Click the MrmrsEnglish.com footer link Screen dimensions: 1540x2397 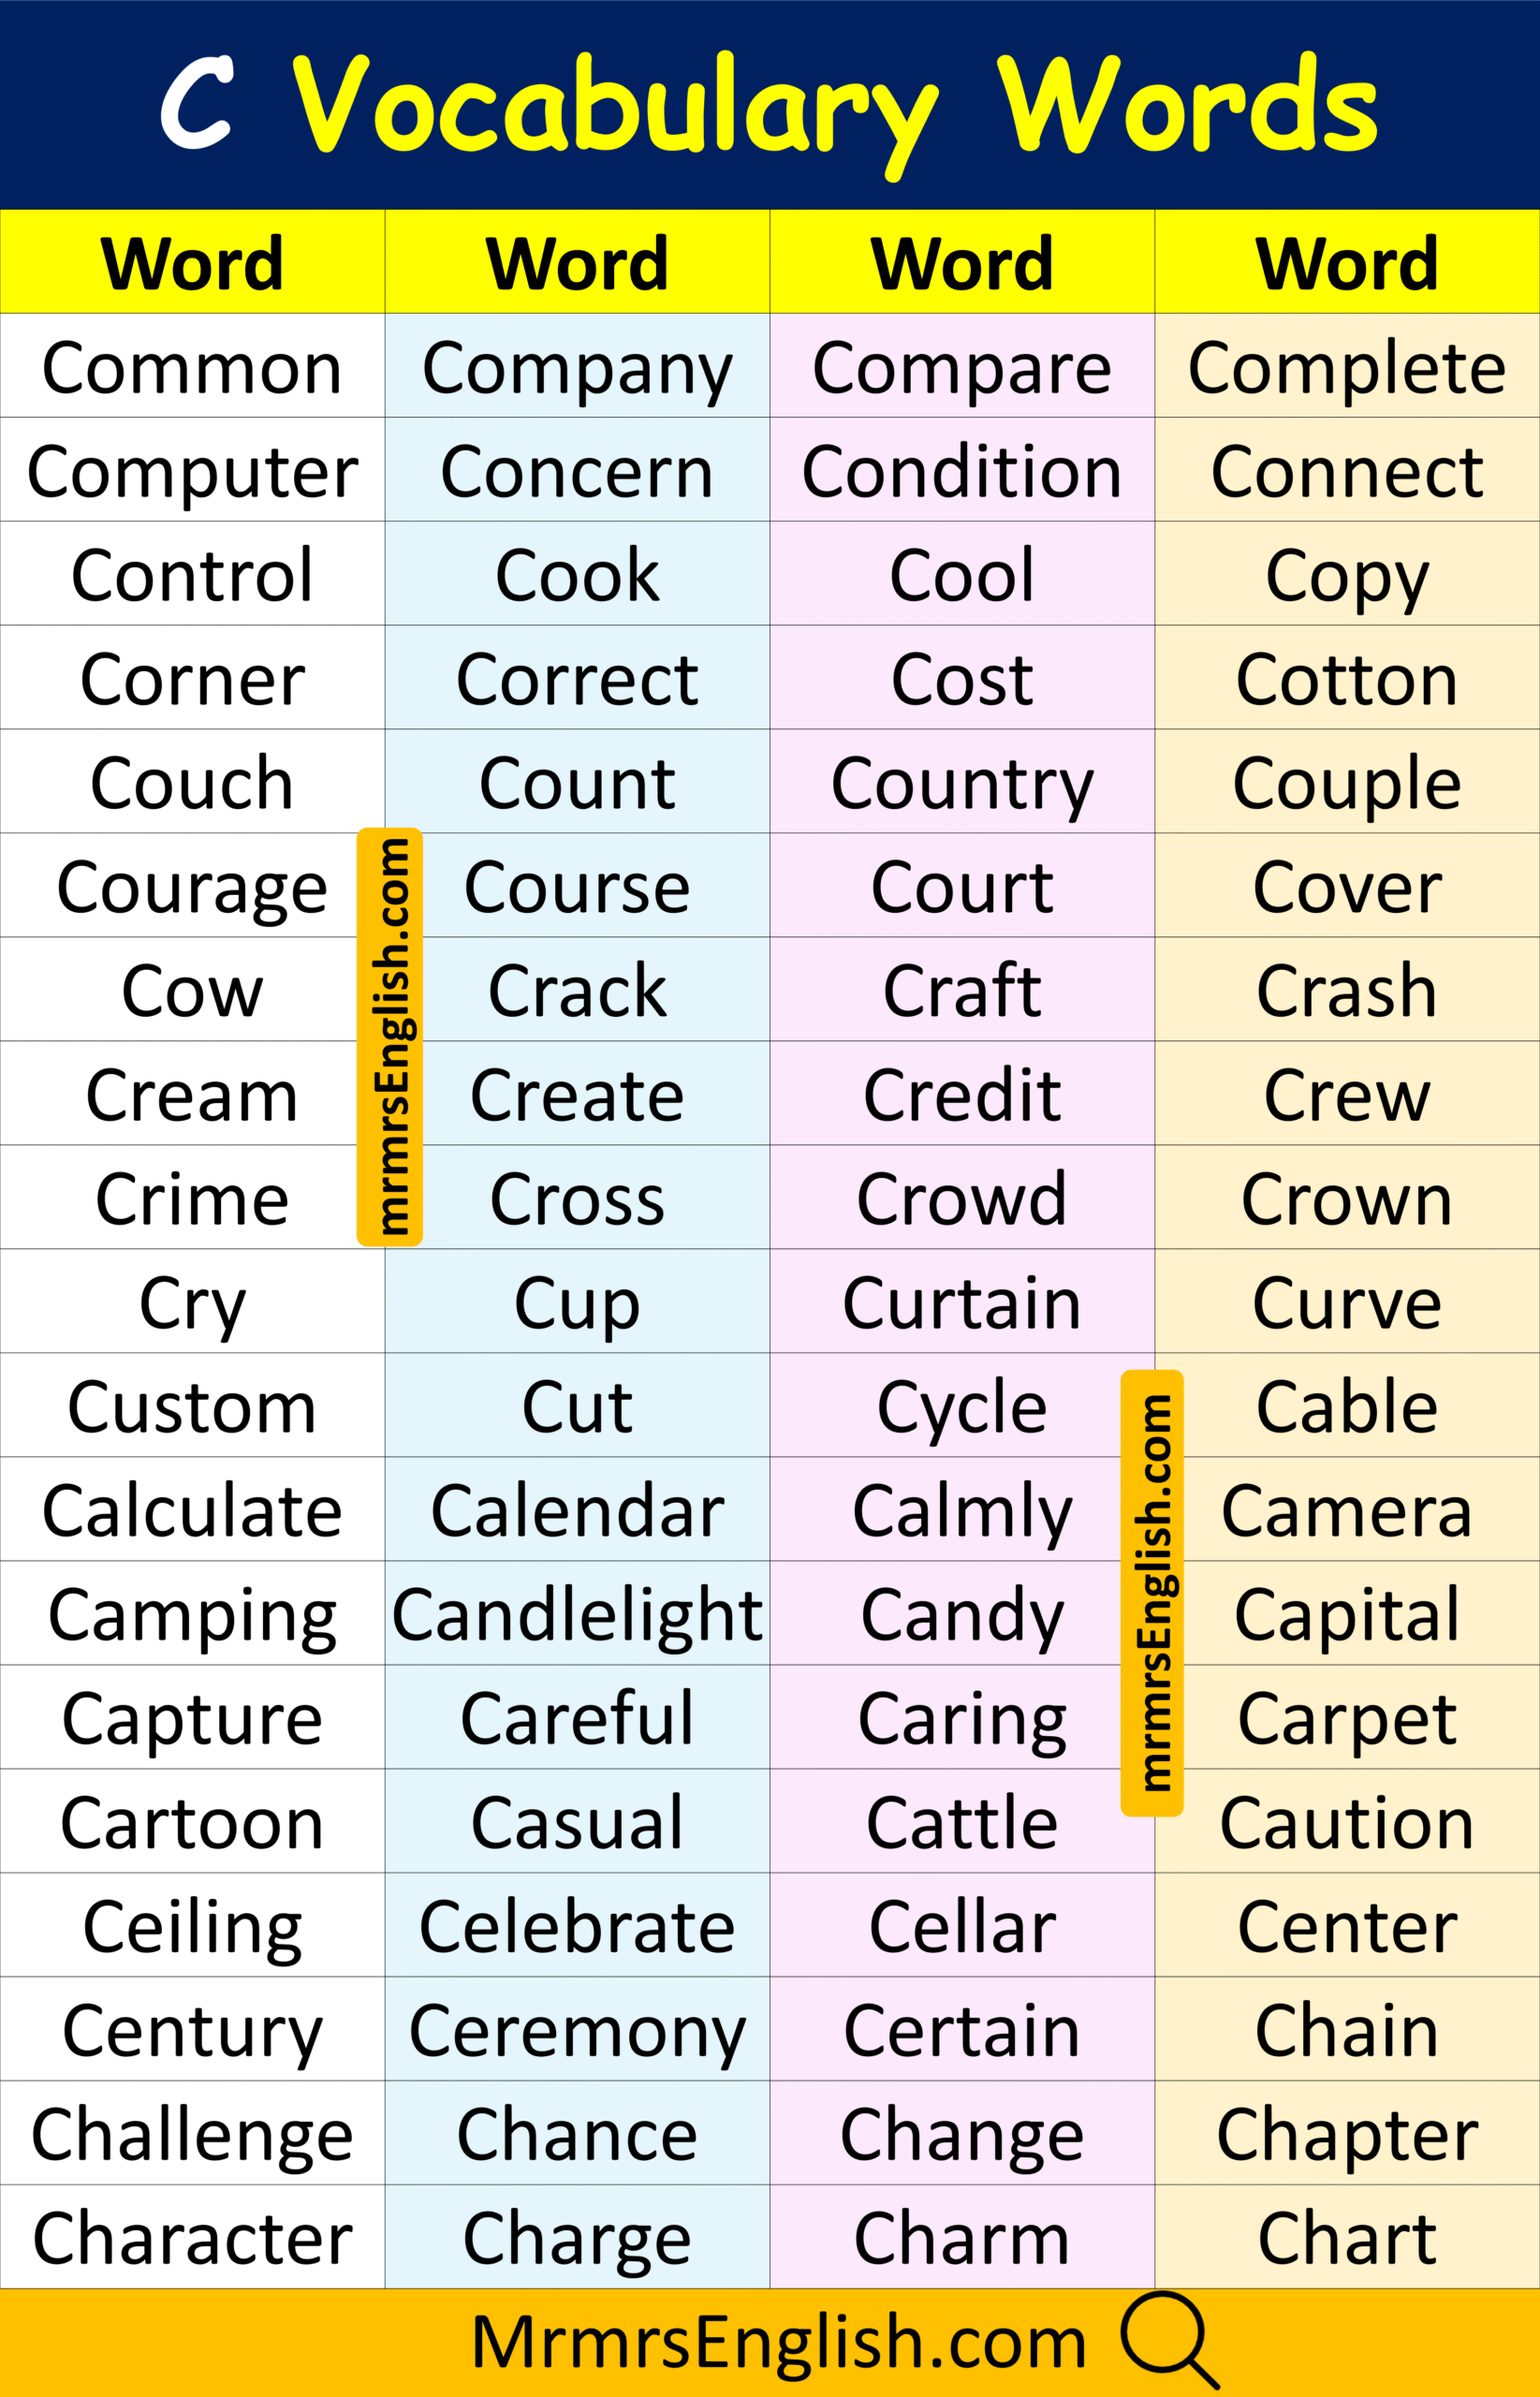click(x=778, y=2342)
